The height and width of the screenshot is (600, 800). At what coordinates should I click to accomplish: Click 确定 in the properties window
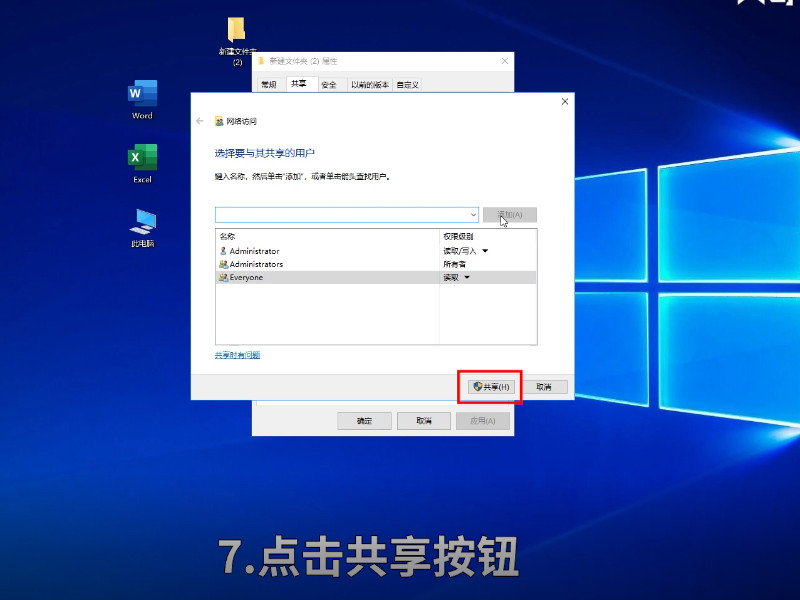click(364, 421)
